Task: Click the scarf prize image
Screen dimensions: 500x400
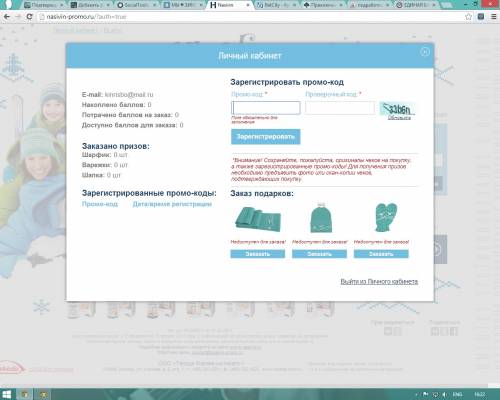Action: (258, 219)
